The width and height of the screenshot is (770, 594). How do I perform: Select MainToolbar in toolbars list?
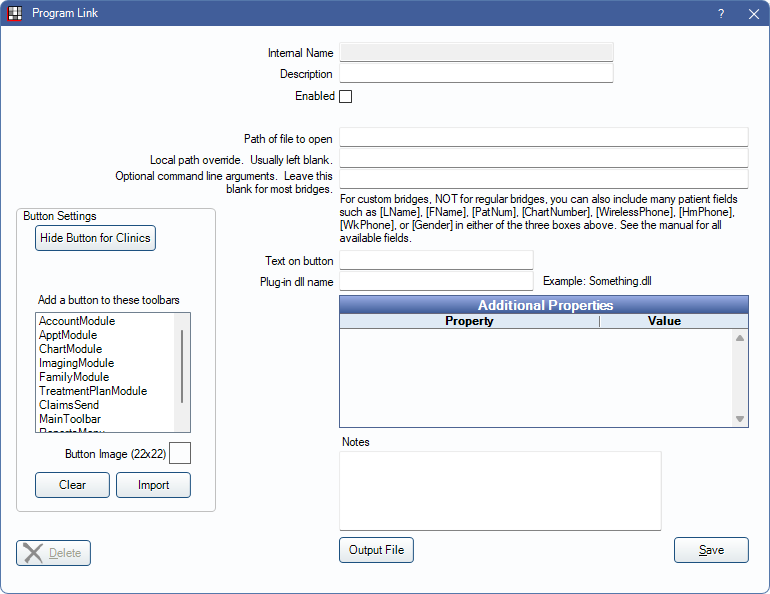(x=70, y=419)
